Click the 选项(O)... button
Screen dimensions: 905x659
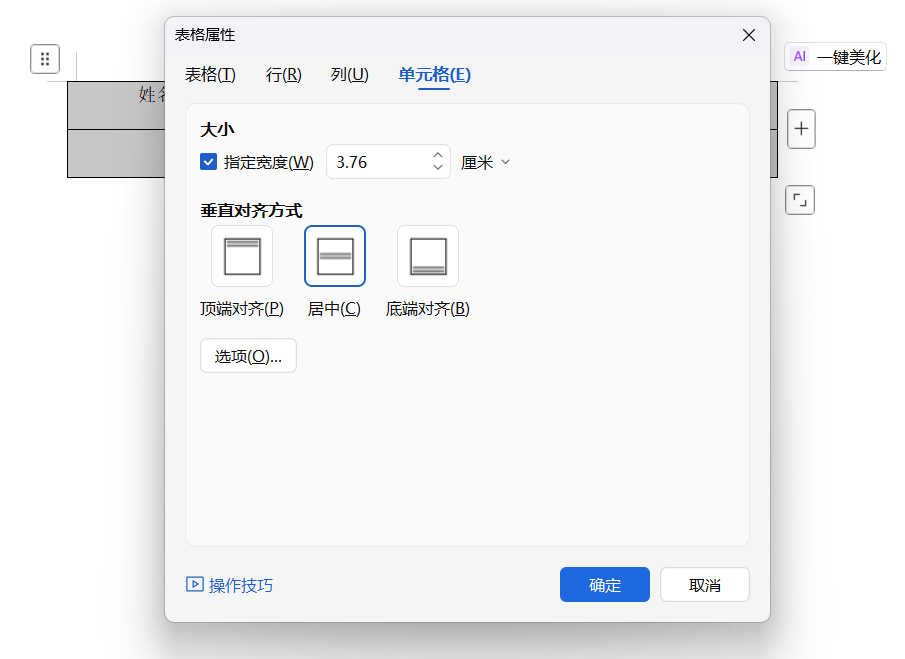coord(248,356)
